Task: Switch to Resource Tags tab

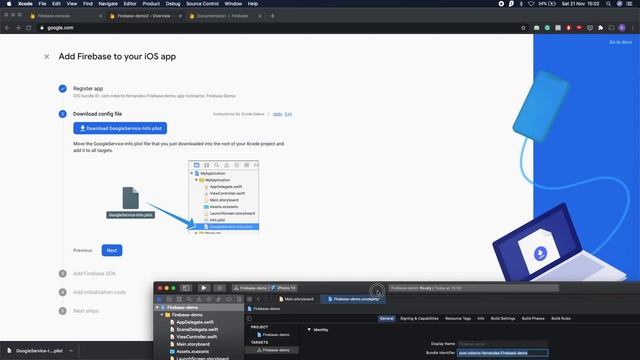Action: click(x=458, y=318)
